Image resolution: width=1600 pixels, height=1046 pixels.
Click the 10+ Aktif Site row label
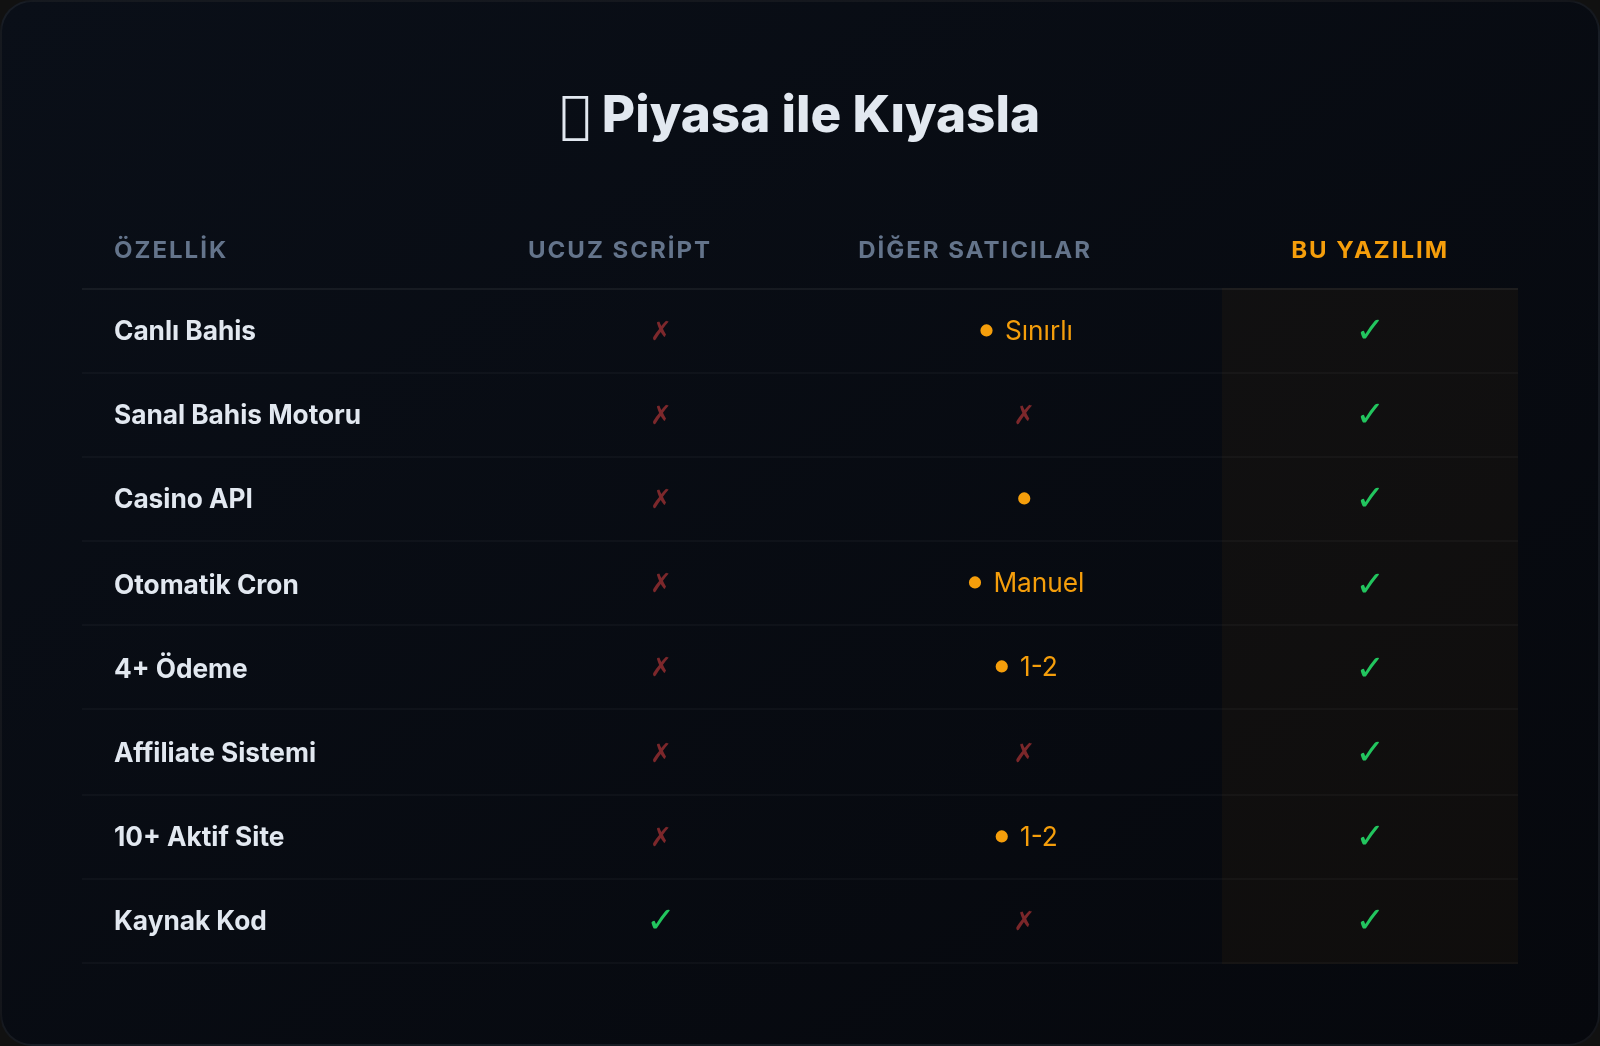click(199, 837)
